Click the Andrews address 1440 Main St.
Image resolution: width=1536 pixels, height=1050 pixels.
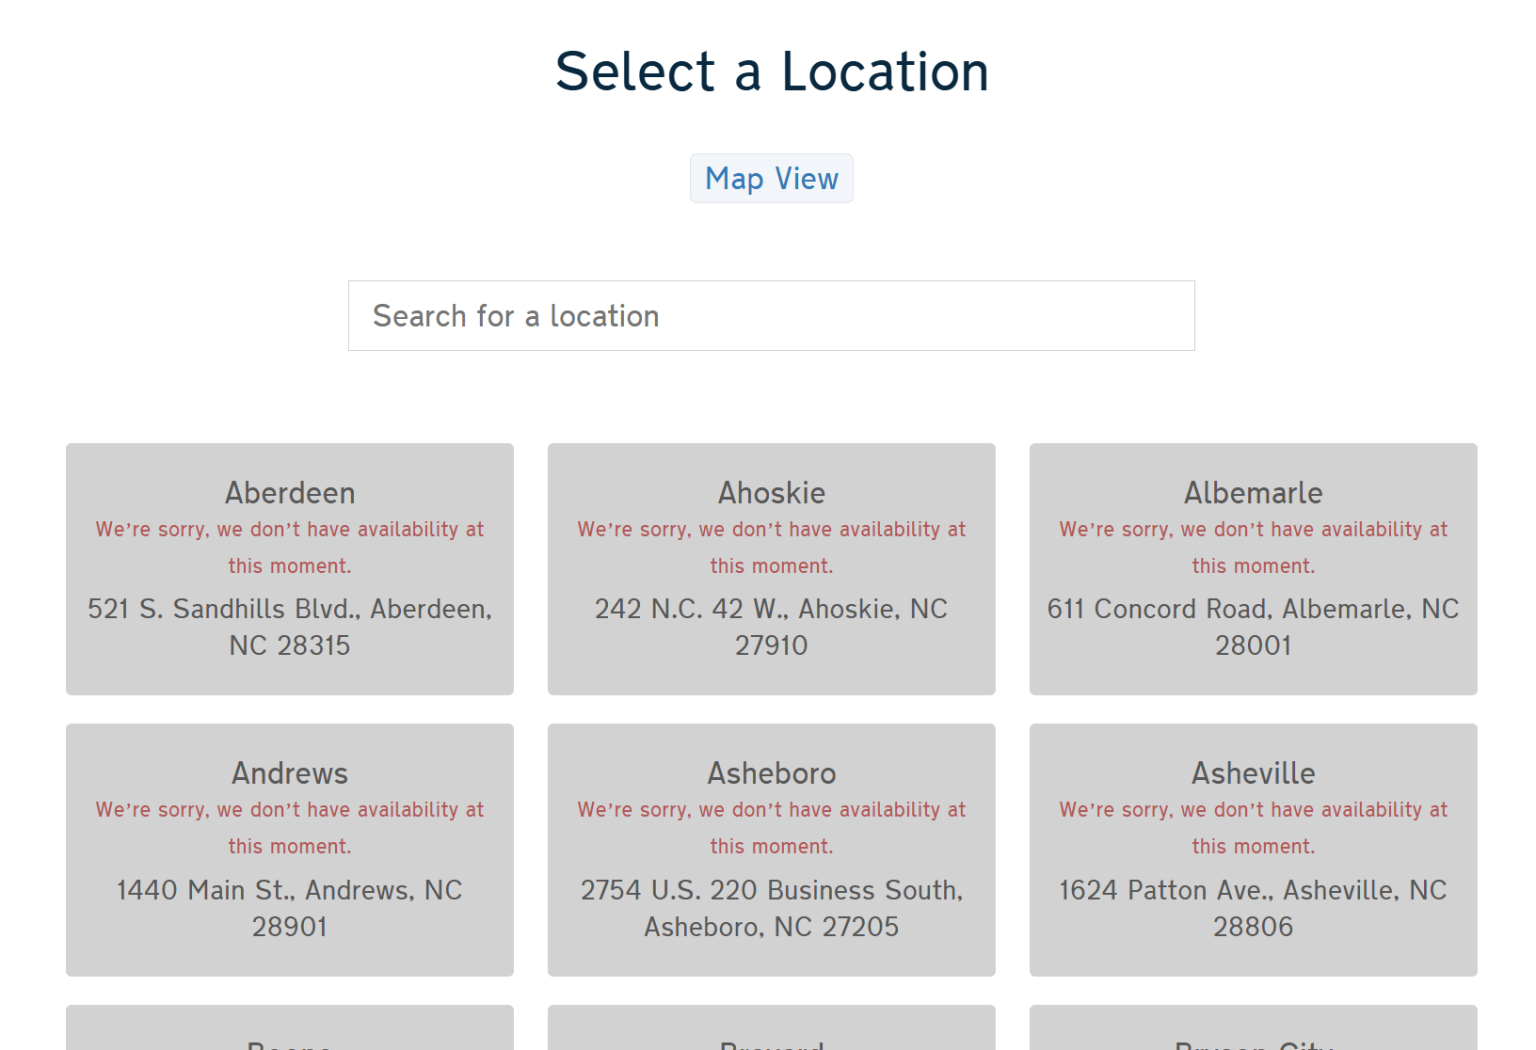[289, 907]
